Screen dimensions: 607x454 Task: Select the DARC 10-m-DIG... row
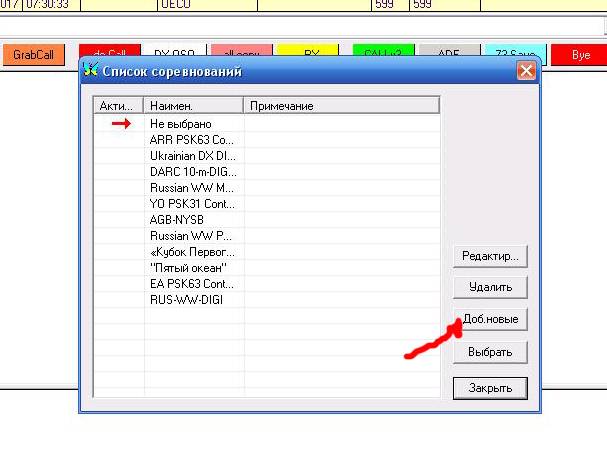pyautogui.click(x=266, y=172)
